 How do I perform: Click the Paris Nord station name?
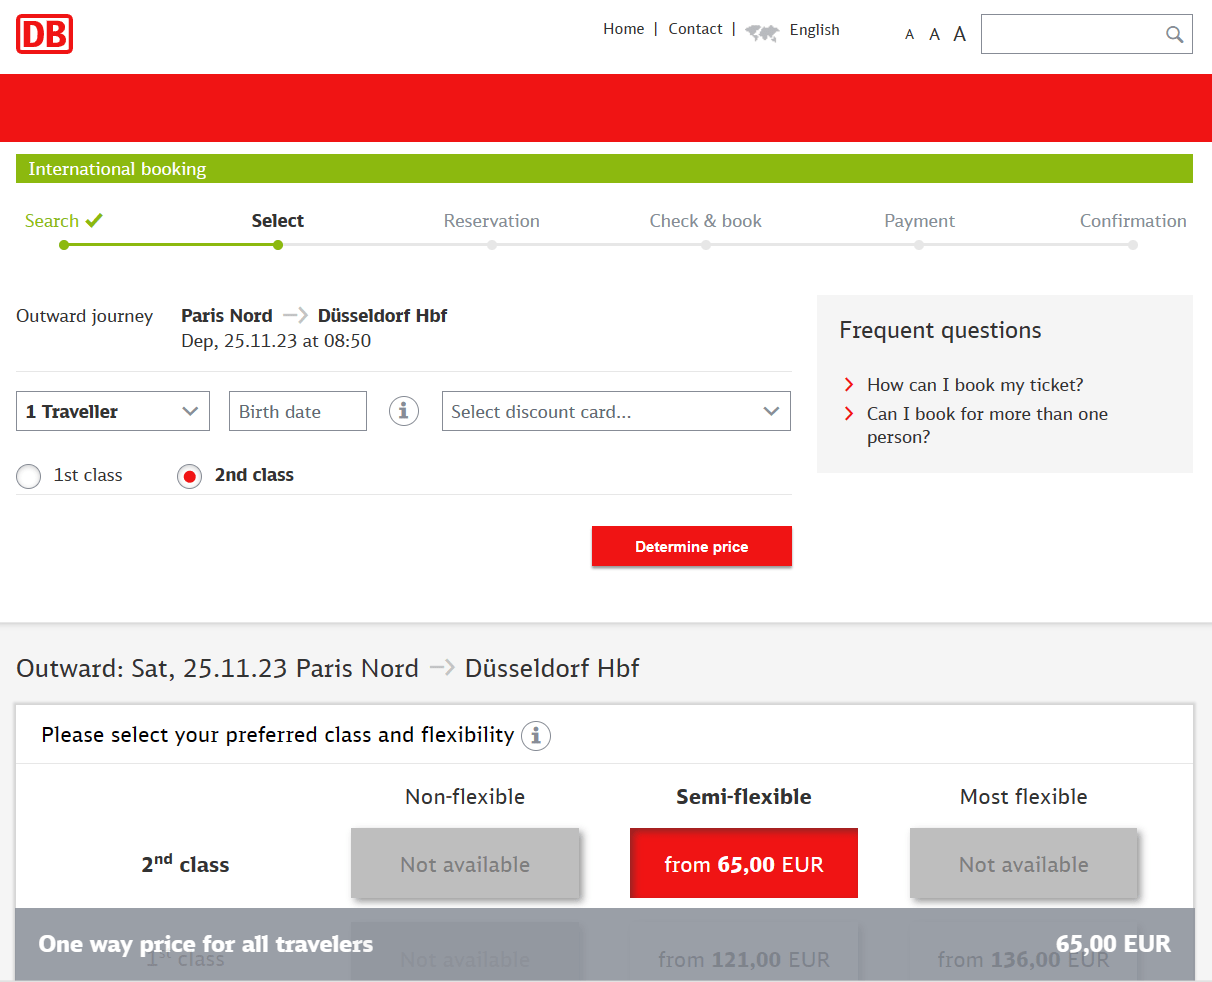pos(227,316)
